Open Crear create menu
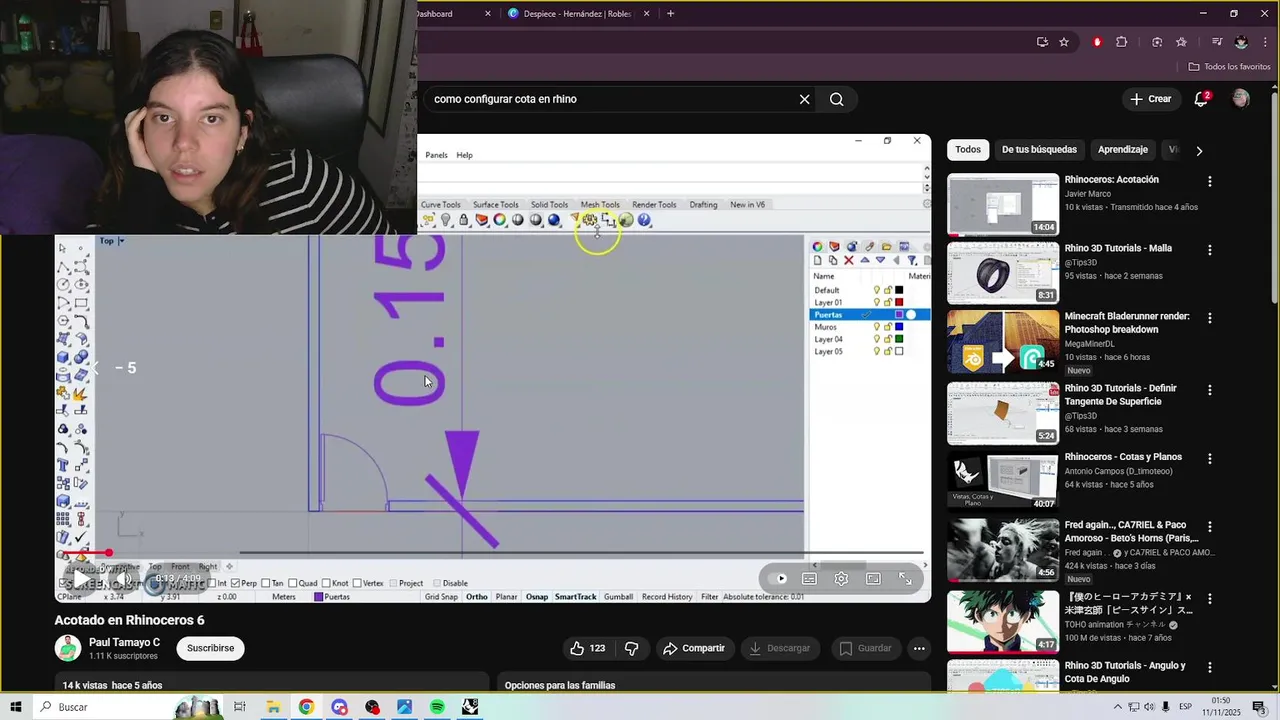Image resolution: width=1280 pixels, height=720 pixels. click(1150, 99)
